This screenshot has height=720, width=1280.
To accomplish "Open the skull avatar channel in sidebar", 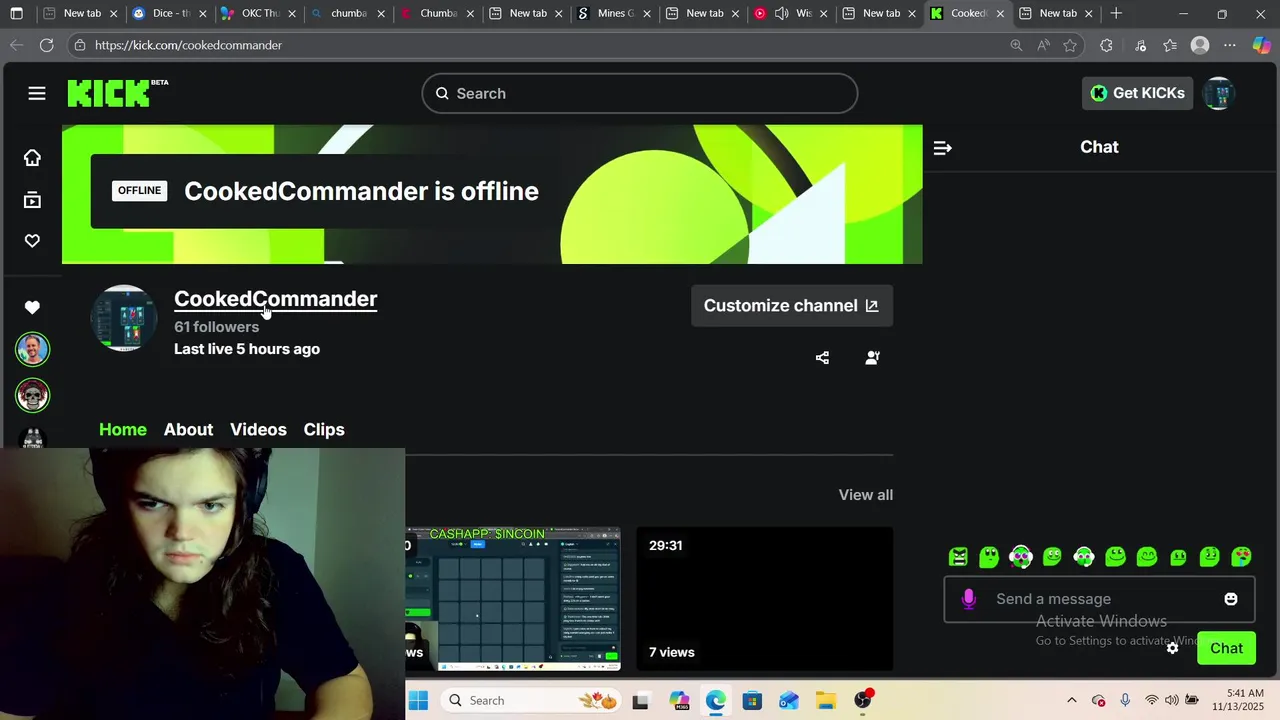I will [x=32, y=396].
